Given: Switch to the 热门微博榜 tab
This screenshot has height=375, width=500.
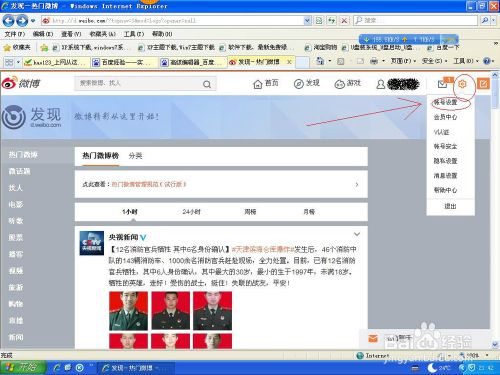Looking at the screenshot, I should point(100,156).
